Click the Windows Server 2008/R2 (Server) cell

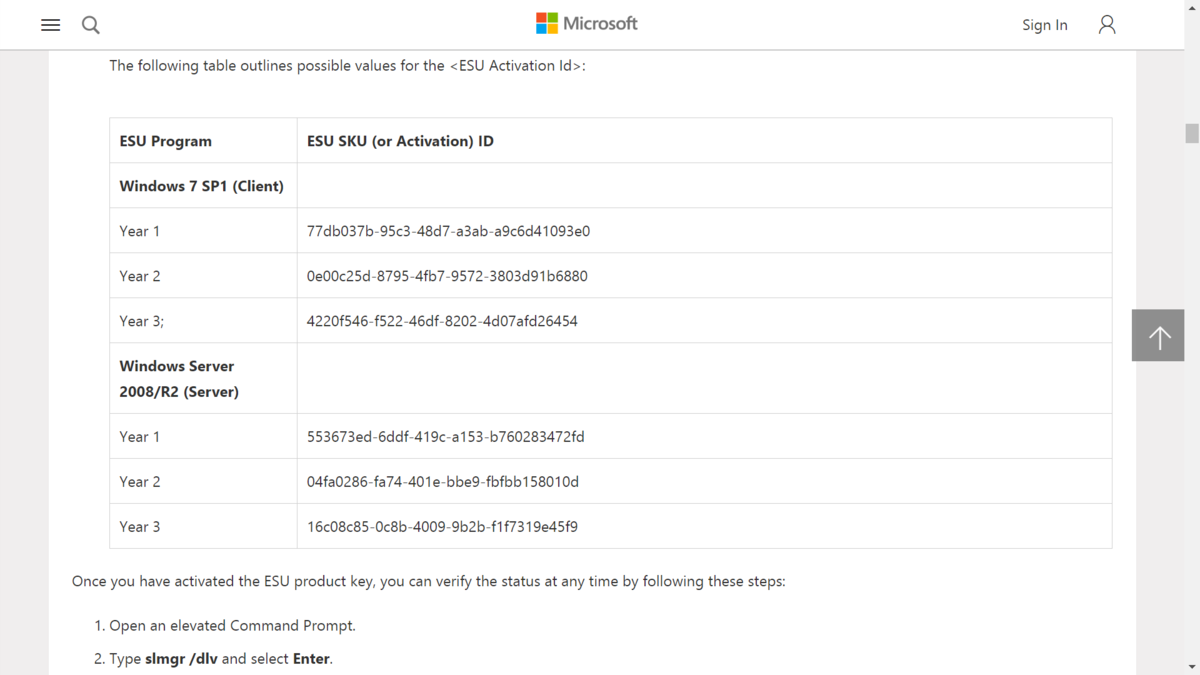click(203, 379)
